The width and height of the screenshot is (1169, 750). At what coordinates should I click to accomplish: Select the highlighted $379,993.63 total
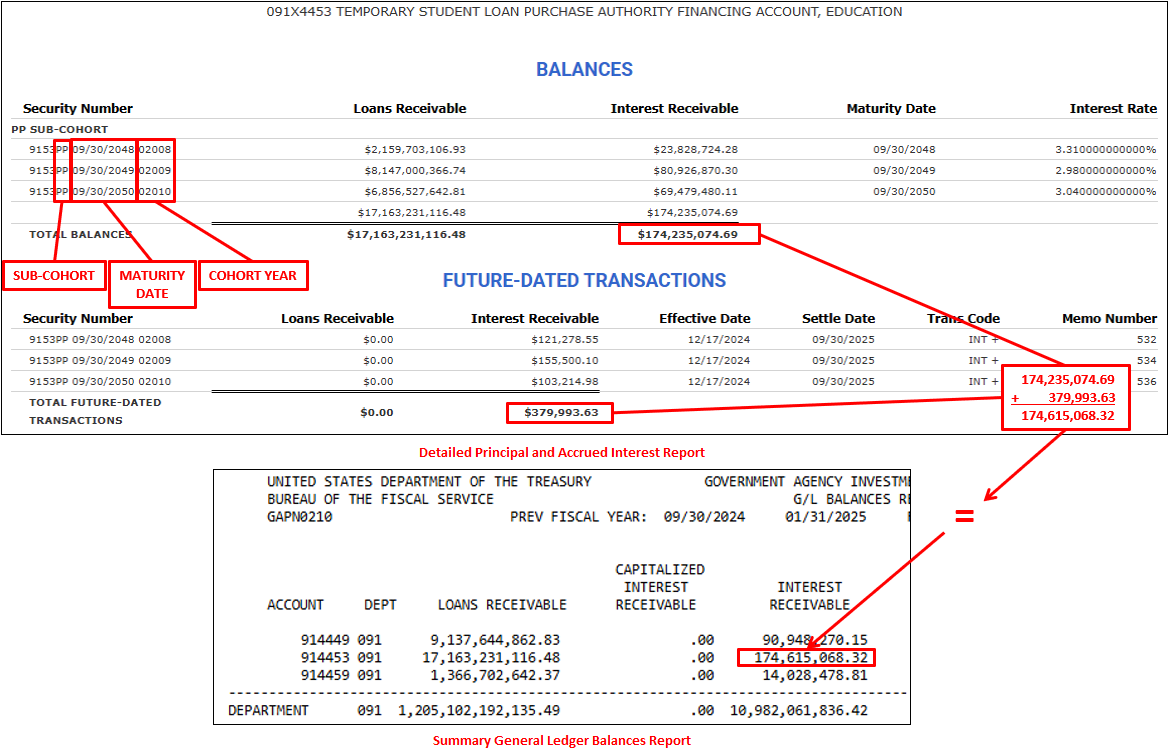[x=559, y=412]
